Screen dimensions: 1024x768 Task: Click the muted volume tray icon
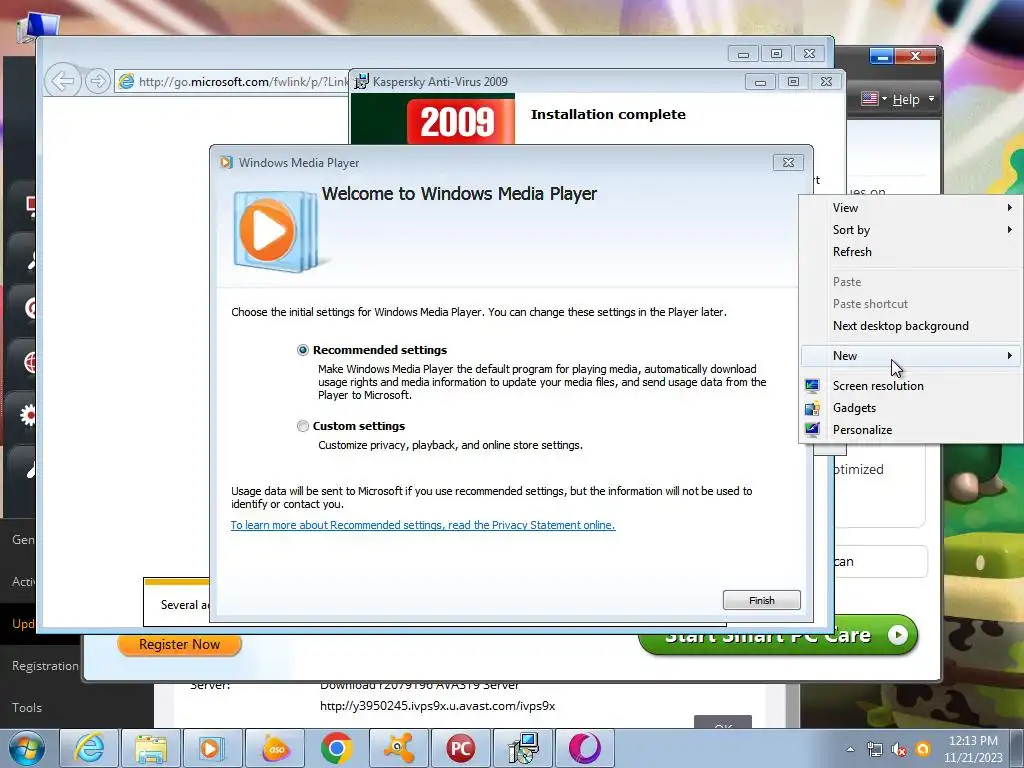(899, 750)
